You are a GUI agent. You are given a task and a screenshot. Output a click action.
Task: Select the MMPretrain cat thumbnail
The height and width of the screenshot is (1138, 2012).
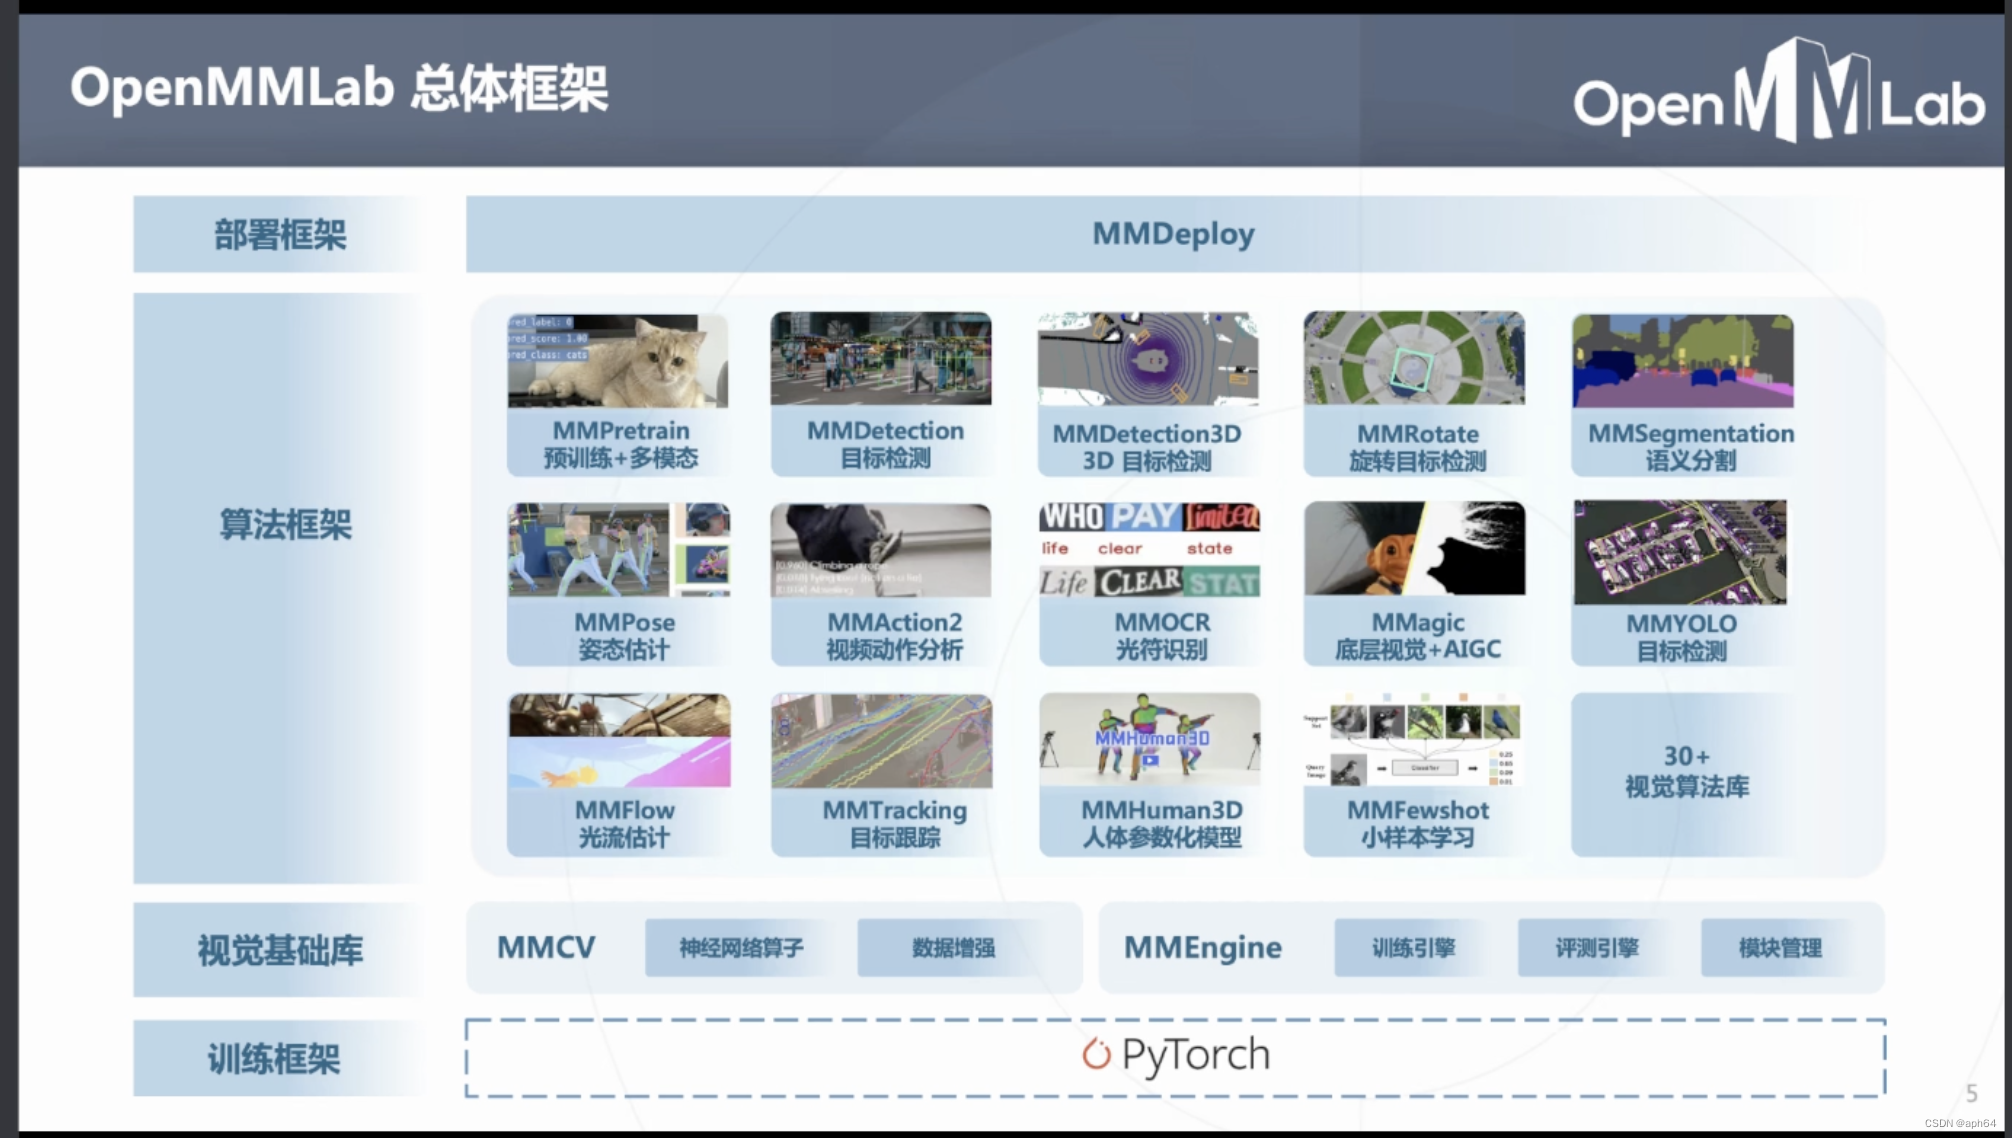coord(618,361)
